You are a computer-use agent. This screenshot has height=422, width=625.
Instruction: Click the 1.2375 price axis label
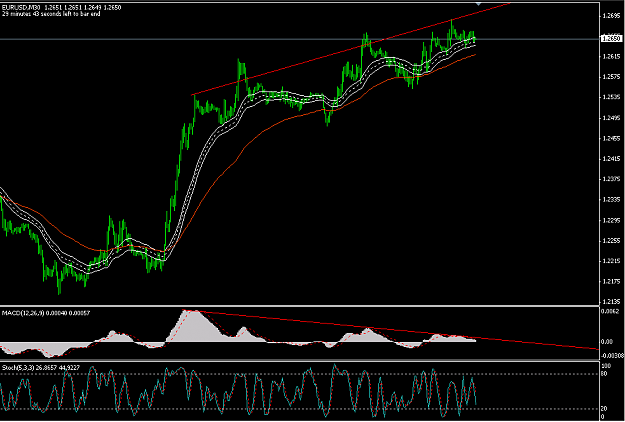(x=612, y=179)
